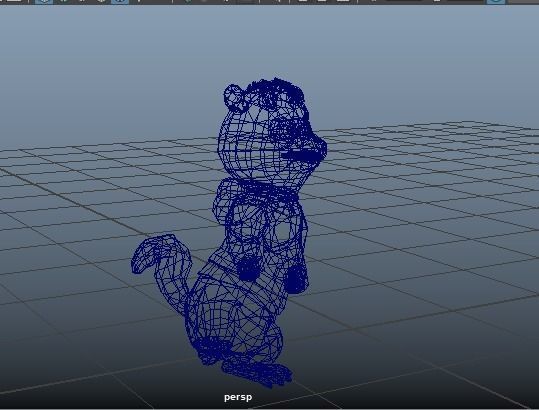The height and width of the screenshot is (410, 539).
Task: Click the "persp" camera label
Action: 238,397
